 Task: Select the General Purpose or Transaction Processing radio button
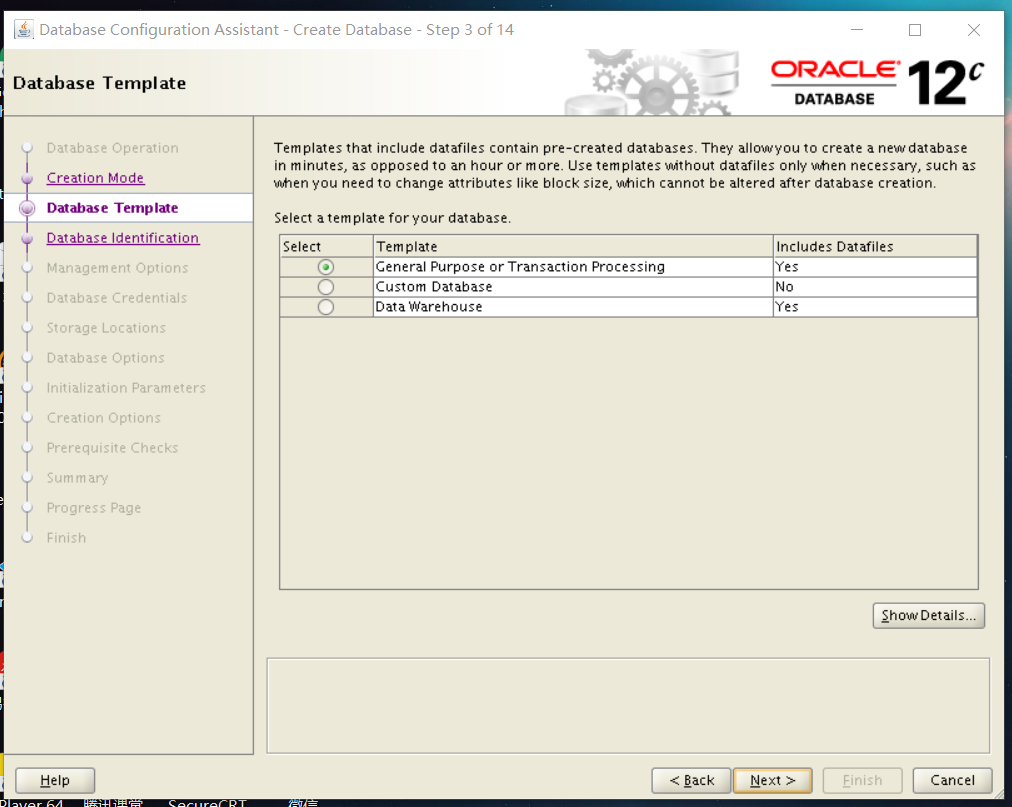click(325, 267)
